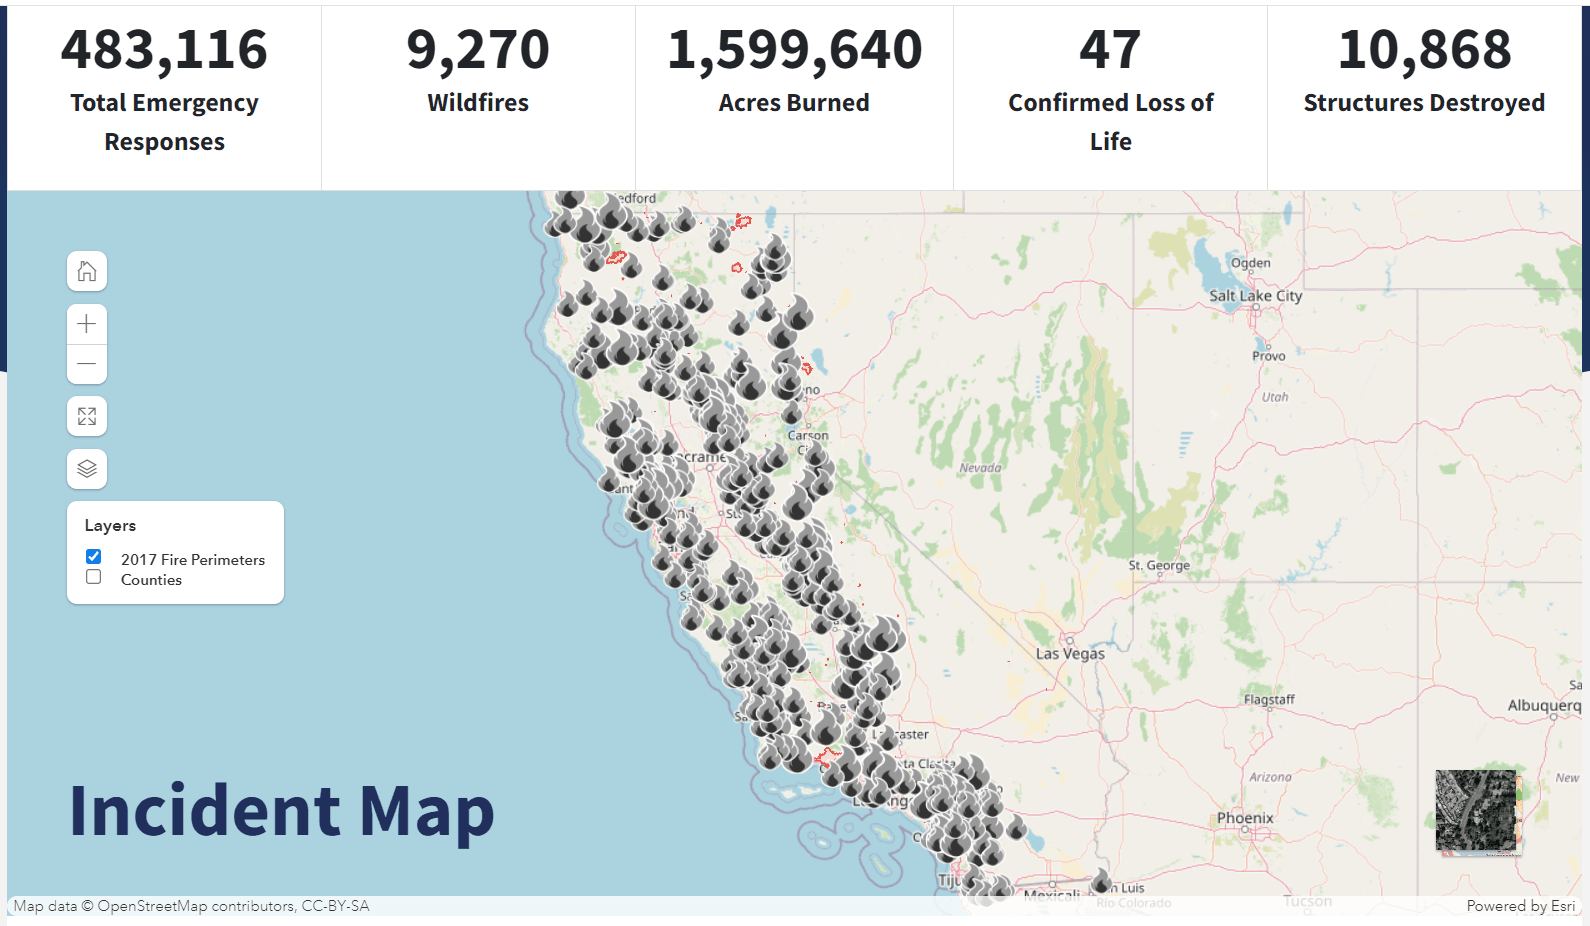Click the Wildfires count card
This screenshot has height=926, width=1590.
pos(478,70)
